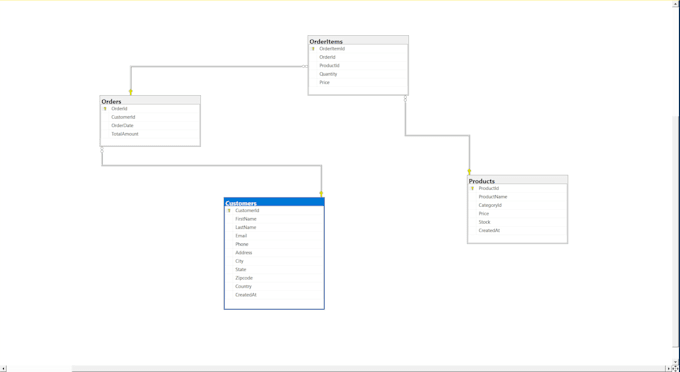The image size is (680, 372).
Task: Select the Country column row
Action: [274, 286]
